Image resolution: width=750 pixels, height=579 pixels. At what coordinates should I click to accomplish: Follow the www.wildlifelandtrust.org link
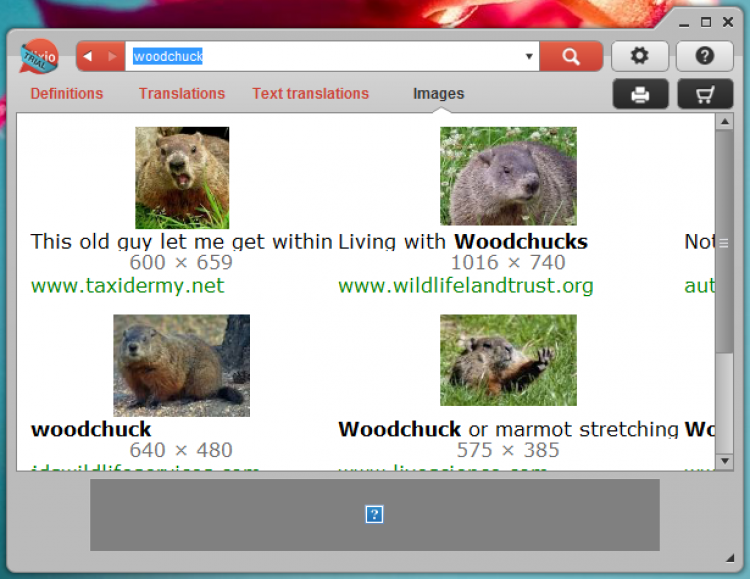tap(466, 286)
